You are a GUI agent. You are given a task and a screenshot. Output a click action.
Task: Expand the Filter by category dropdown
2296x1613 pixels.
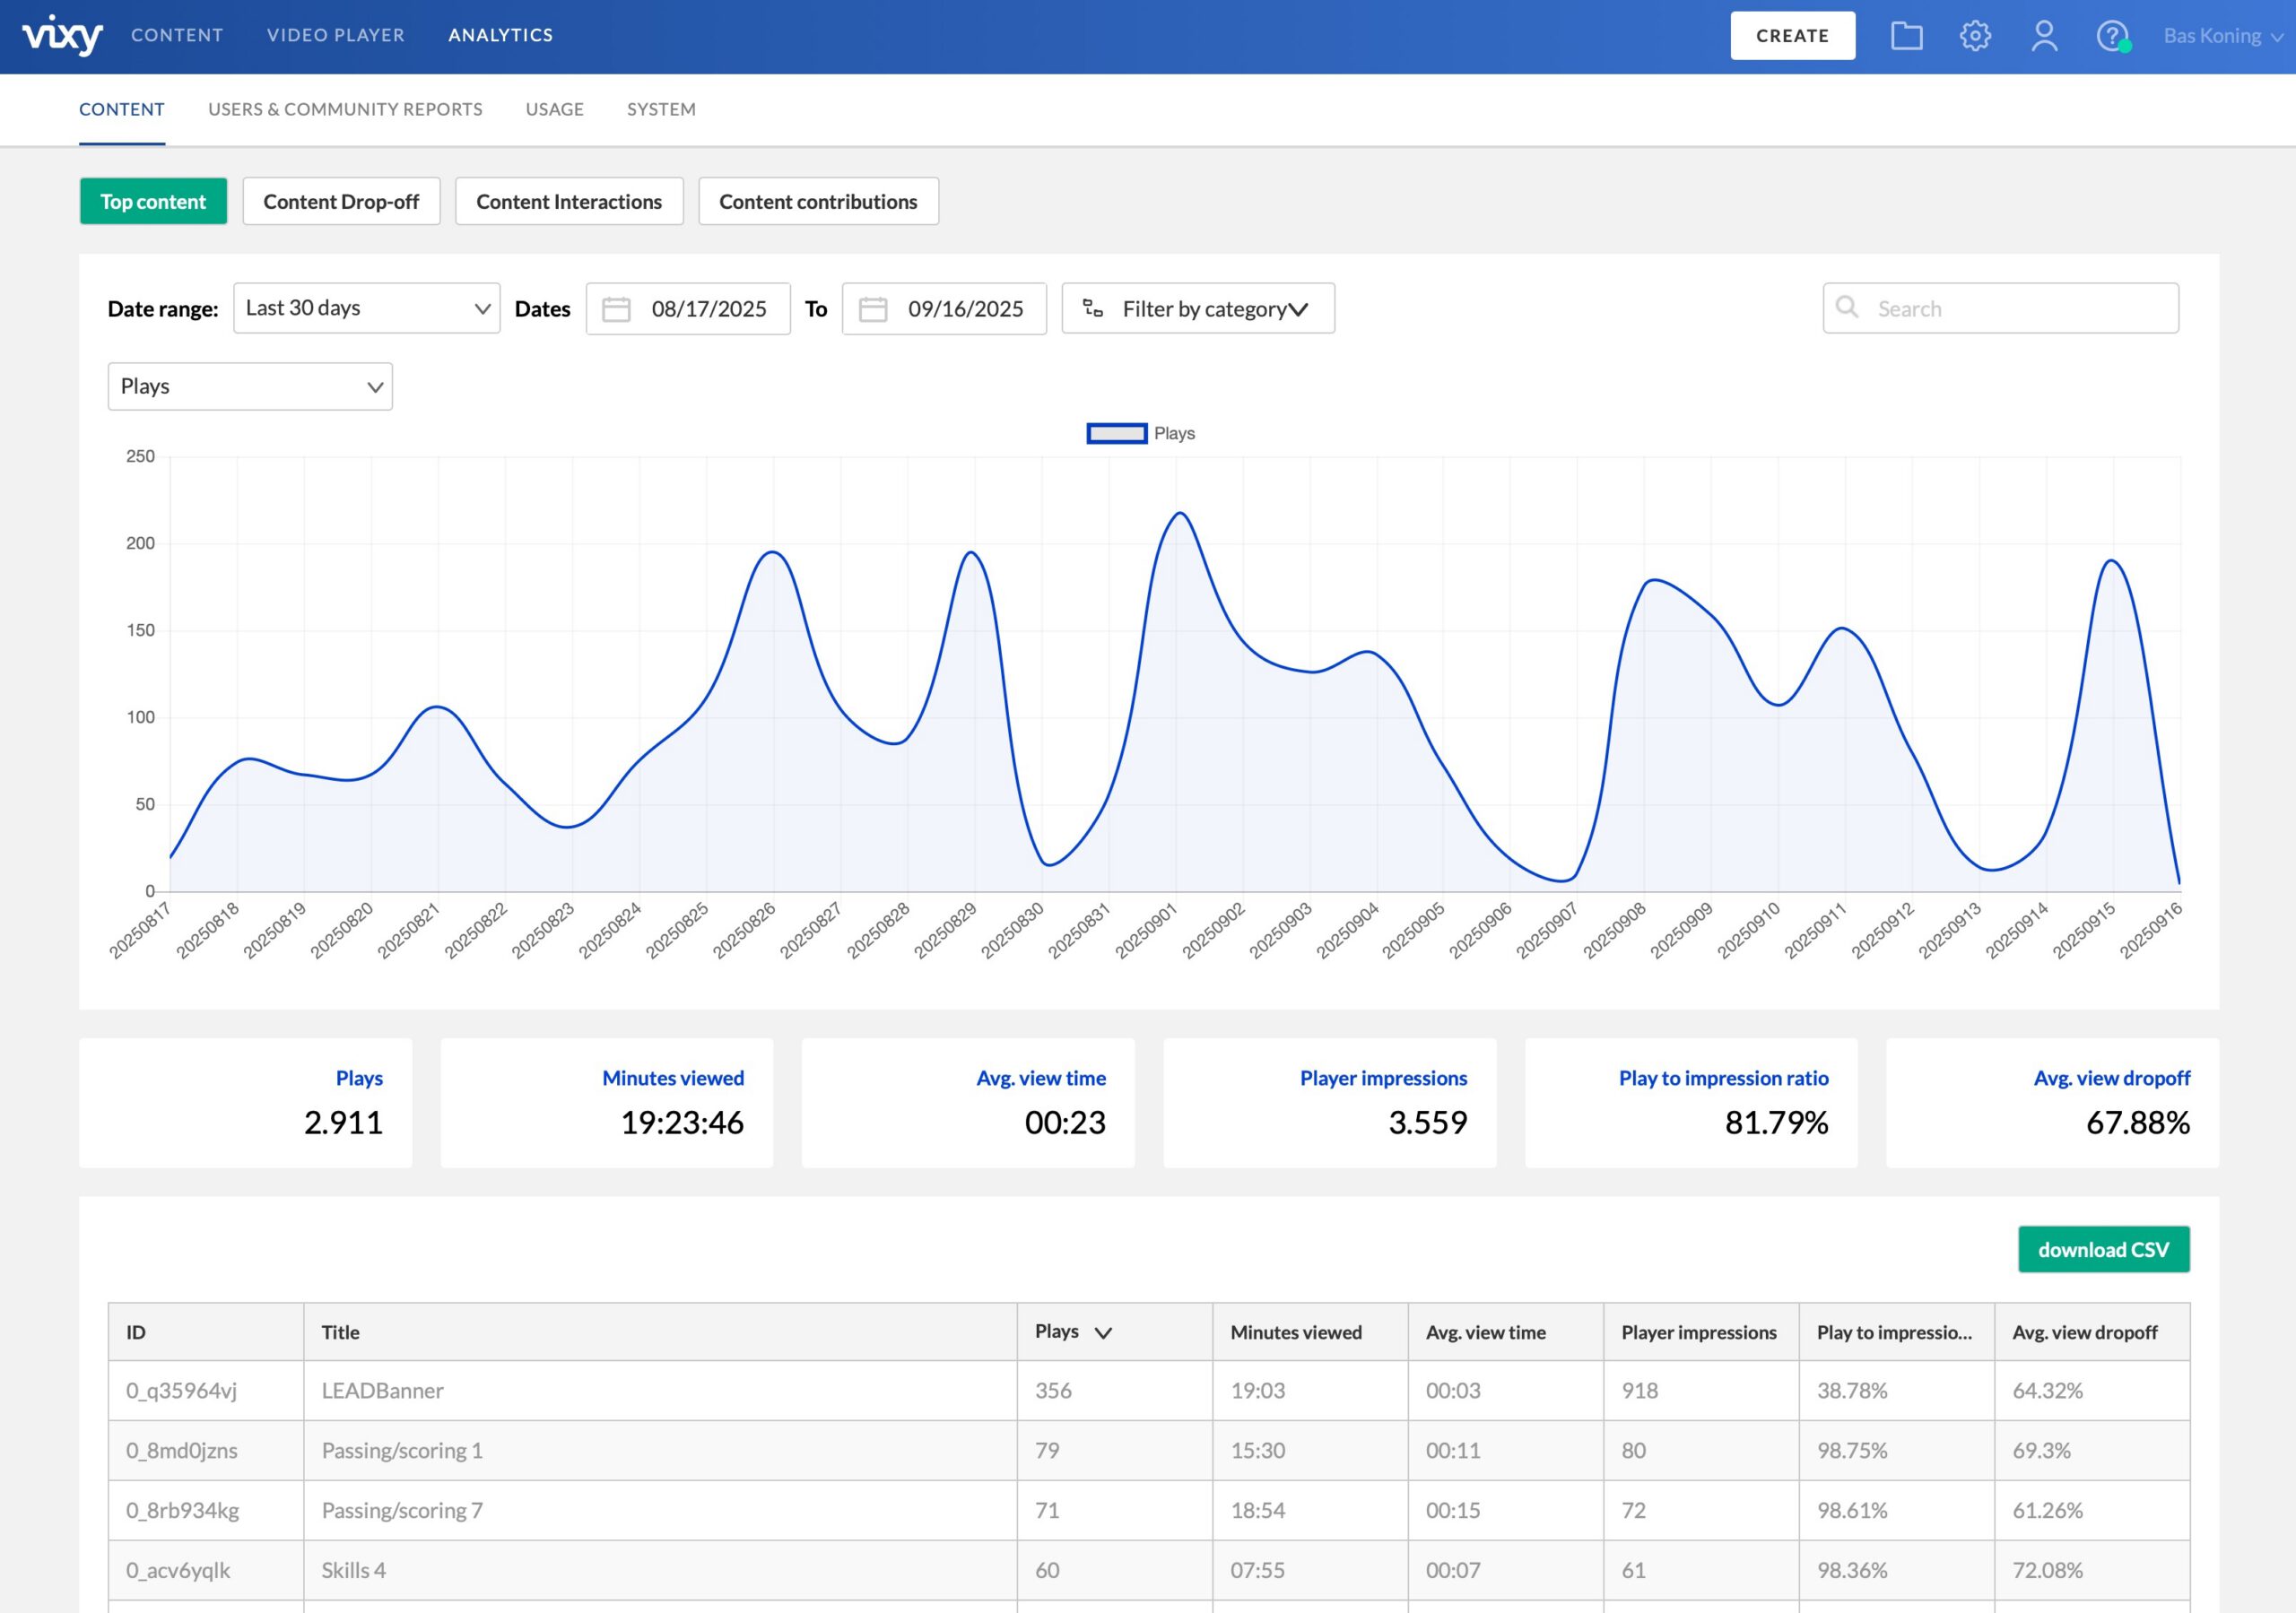[x=1198, y=308]
